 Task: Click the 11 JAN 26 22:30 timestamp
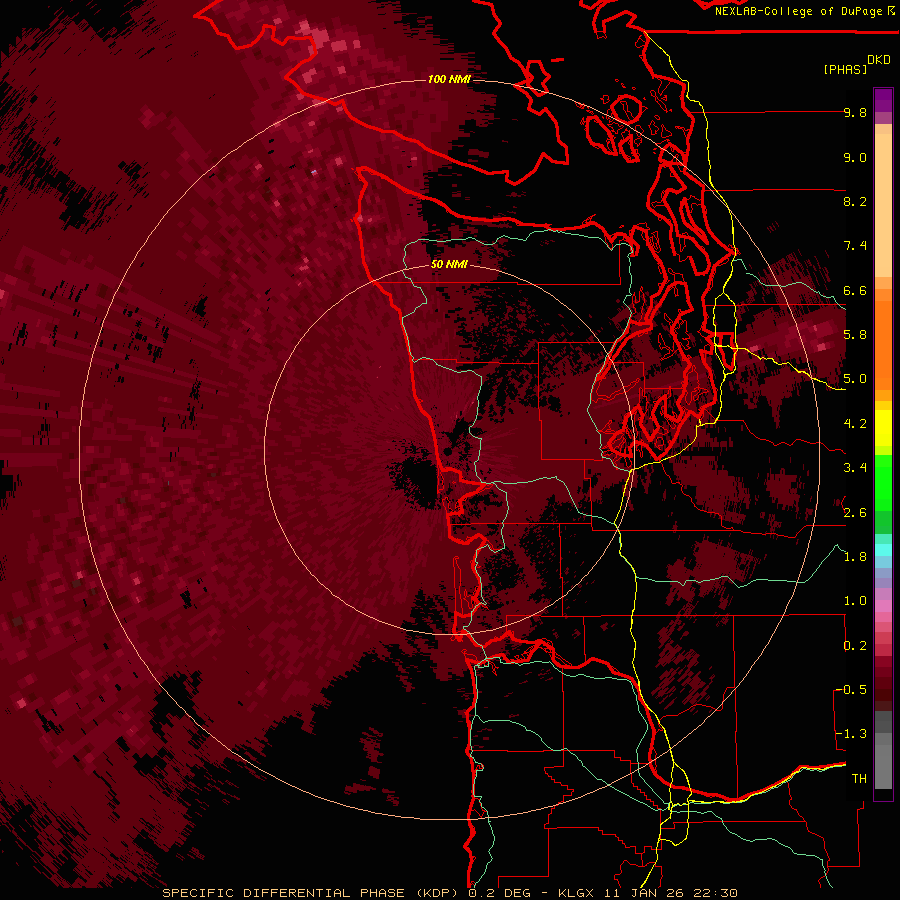click(x=670, y=893)
